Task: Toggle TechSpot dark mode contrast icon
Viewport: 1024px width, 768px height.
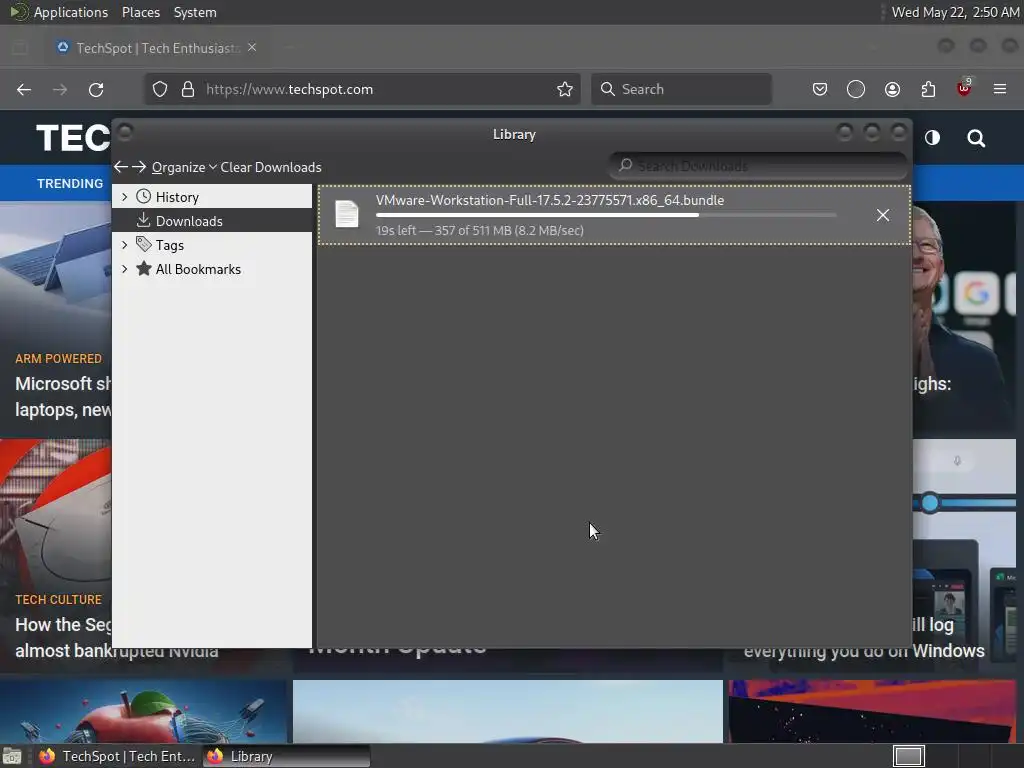Action: click(933, 138)
